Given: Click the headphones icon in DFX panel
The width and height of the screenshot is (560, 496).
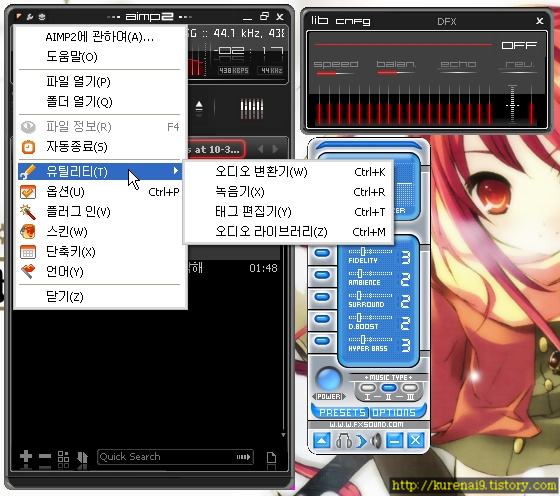Looking at the screenshot, I should click(x=344, y=441).
